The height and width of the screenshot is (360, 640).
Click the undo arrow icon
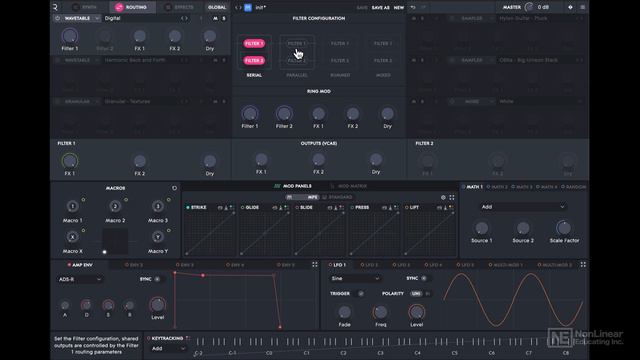click(413, 7)
